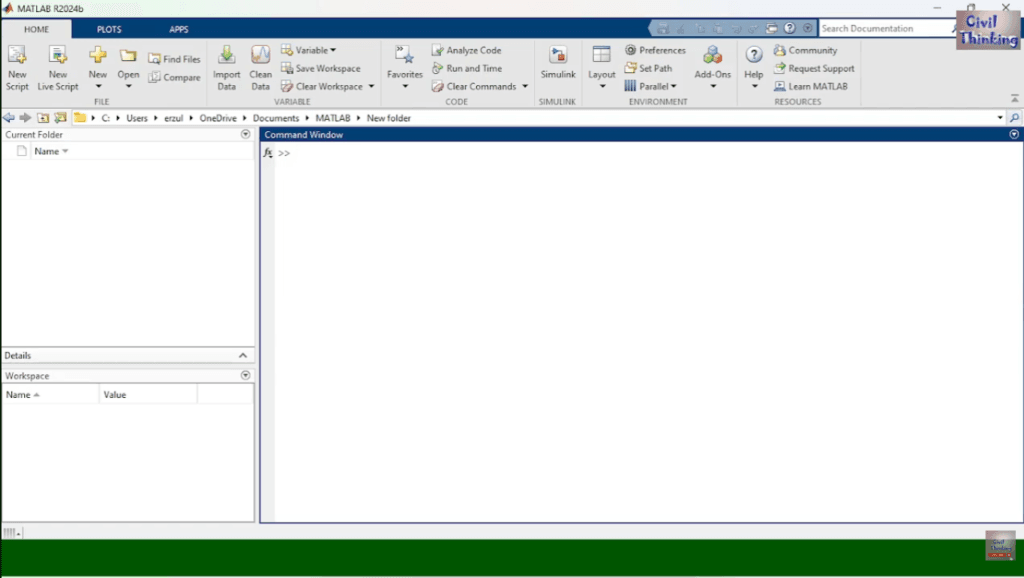The width and height of the screenshot is (1024, 578).
Task: Collapse the Details panel chevron
Action: coord(243,355)
